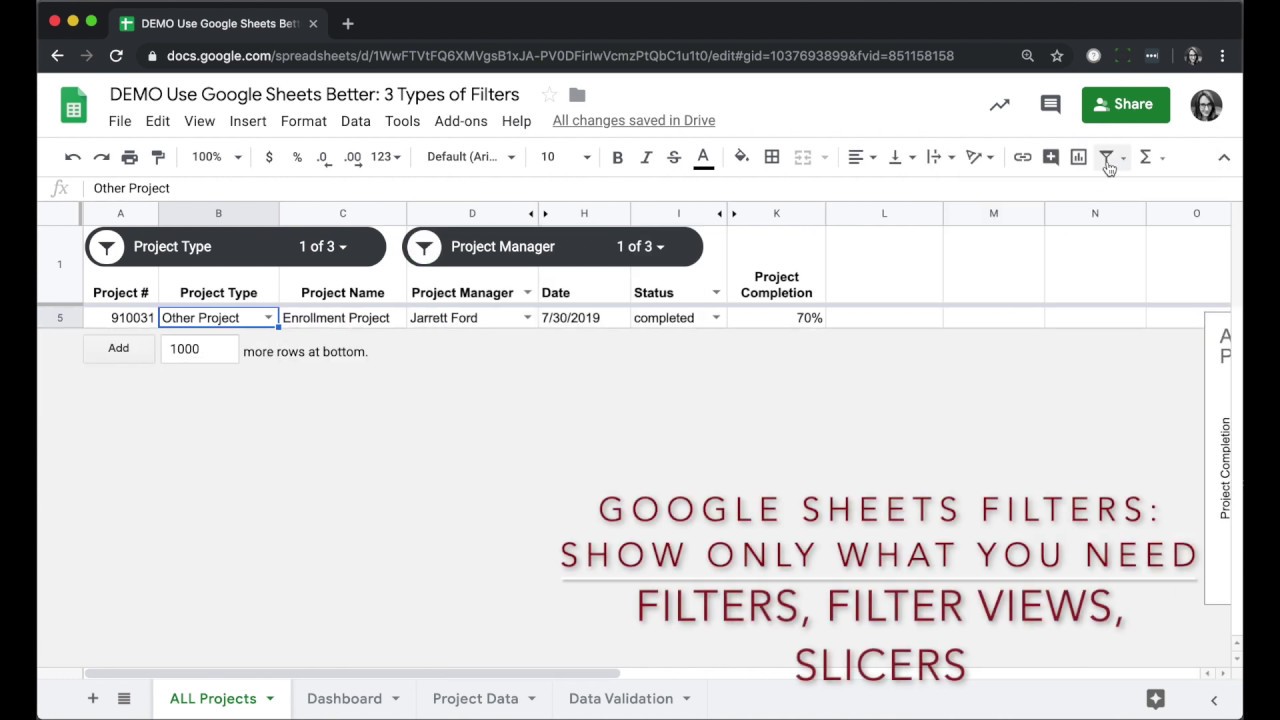Add a new sheet
Image resolution: width=1280 pixels, height=720 pixels.
(93, 699)
